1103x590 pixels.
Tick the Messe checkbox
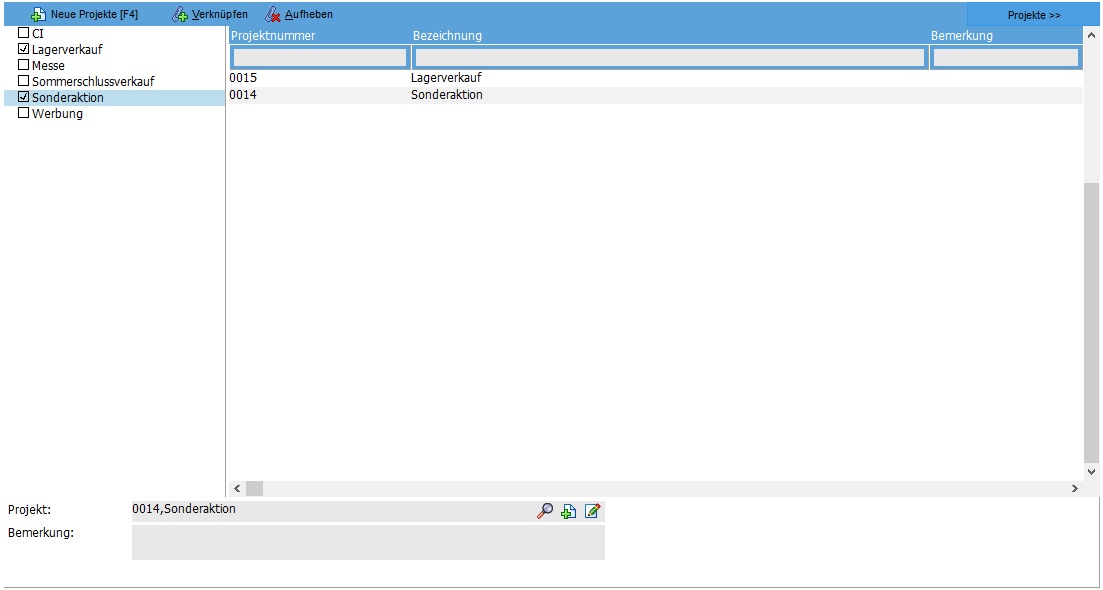coord(23,65)
